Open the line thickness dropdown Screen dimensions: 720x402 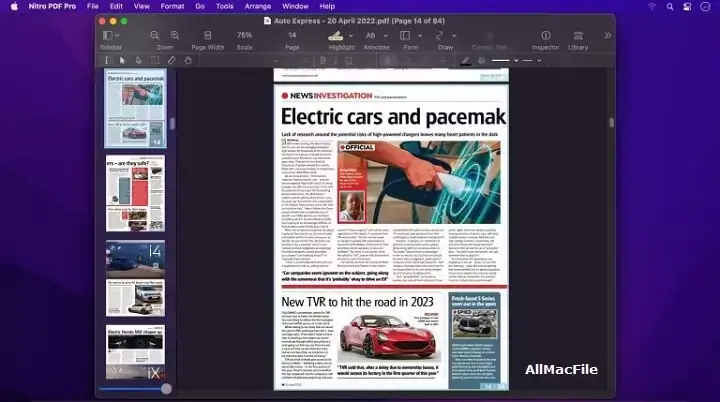click(516, 60)
